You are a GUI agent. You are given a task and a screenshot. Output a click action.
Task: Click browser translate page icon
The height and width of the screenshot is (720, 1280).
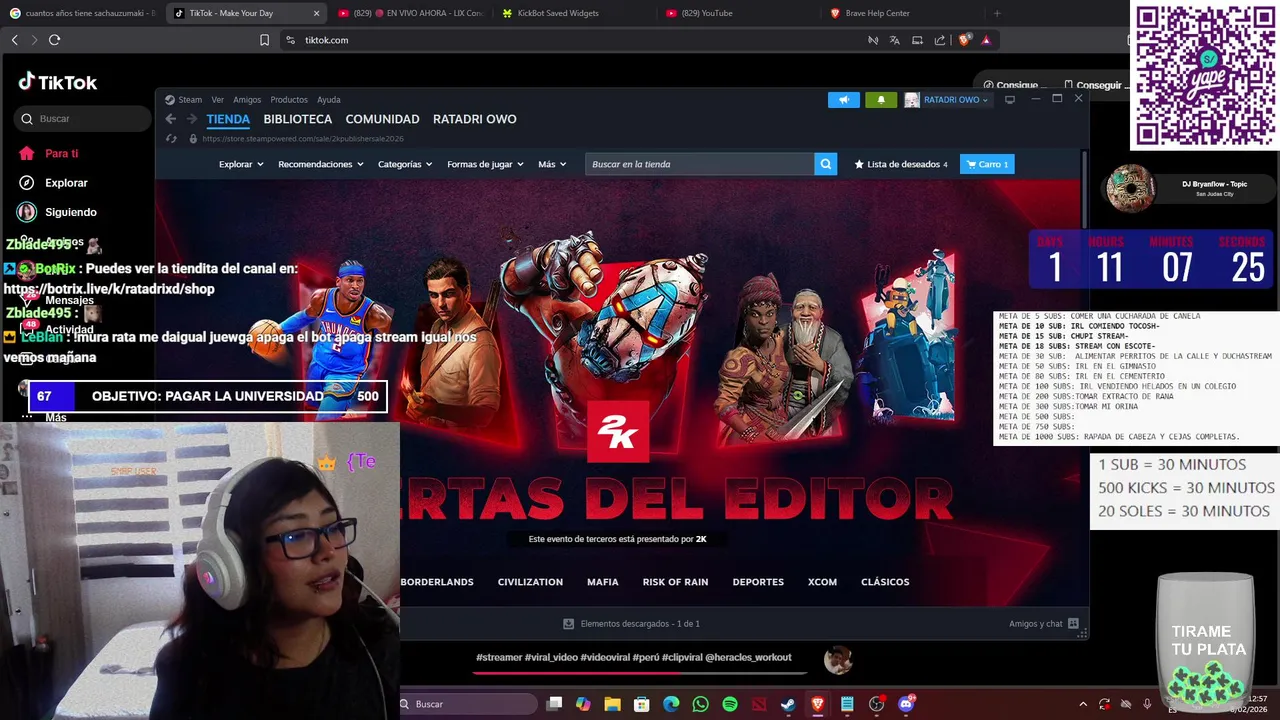894,40
